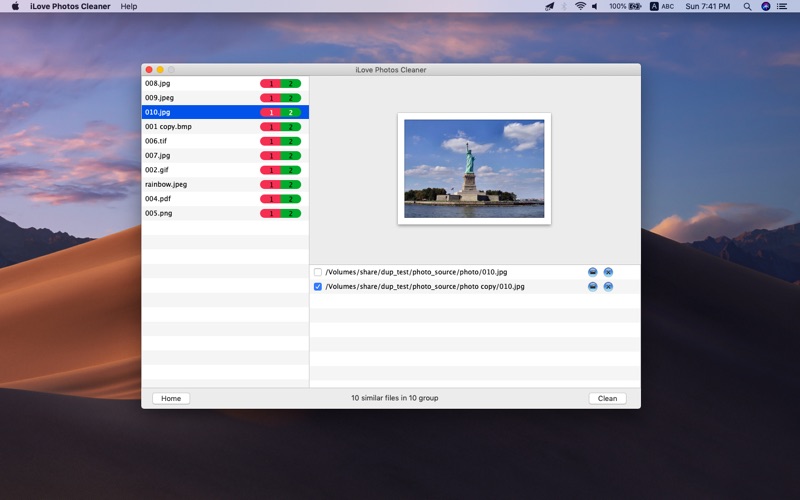Click the Wi-Fi status icon
The width and height of the screenshot is (800, 500).
580,6
